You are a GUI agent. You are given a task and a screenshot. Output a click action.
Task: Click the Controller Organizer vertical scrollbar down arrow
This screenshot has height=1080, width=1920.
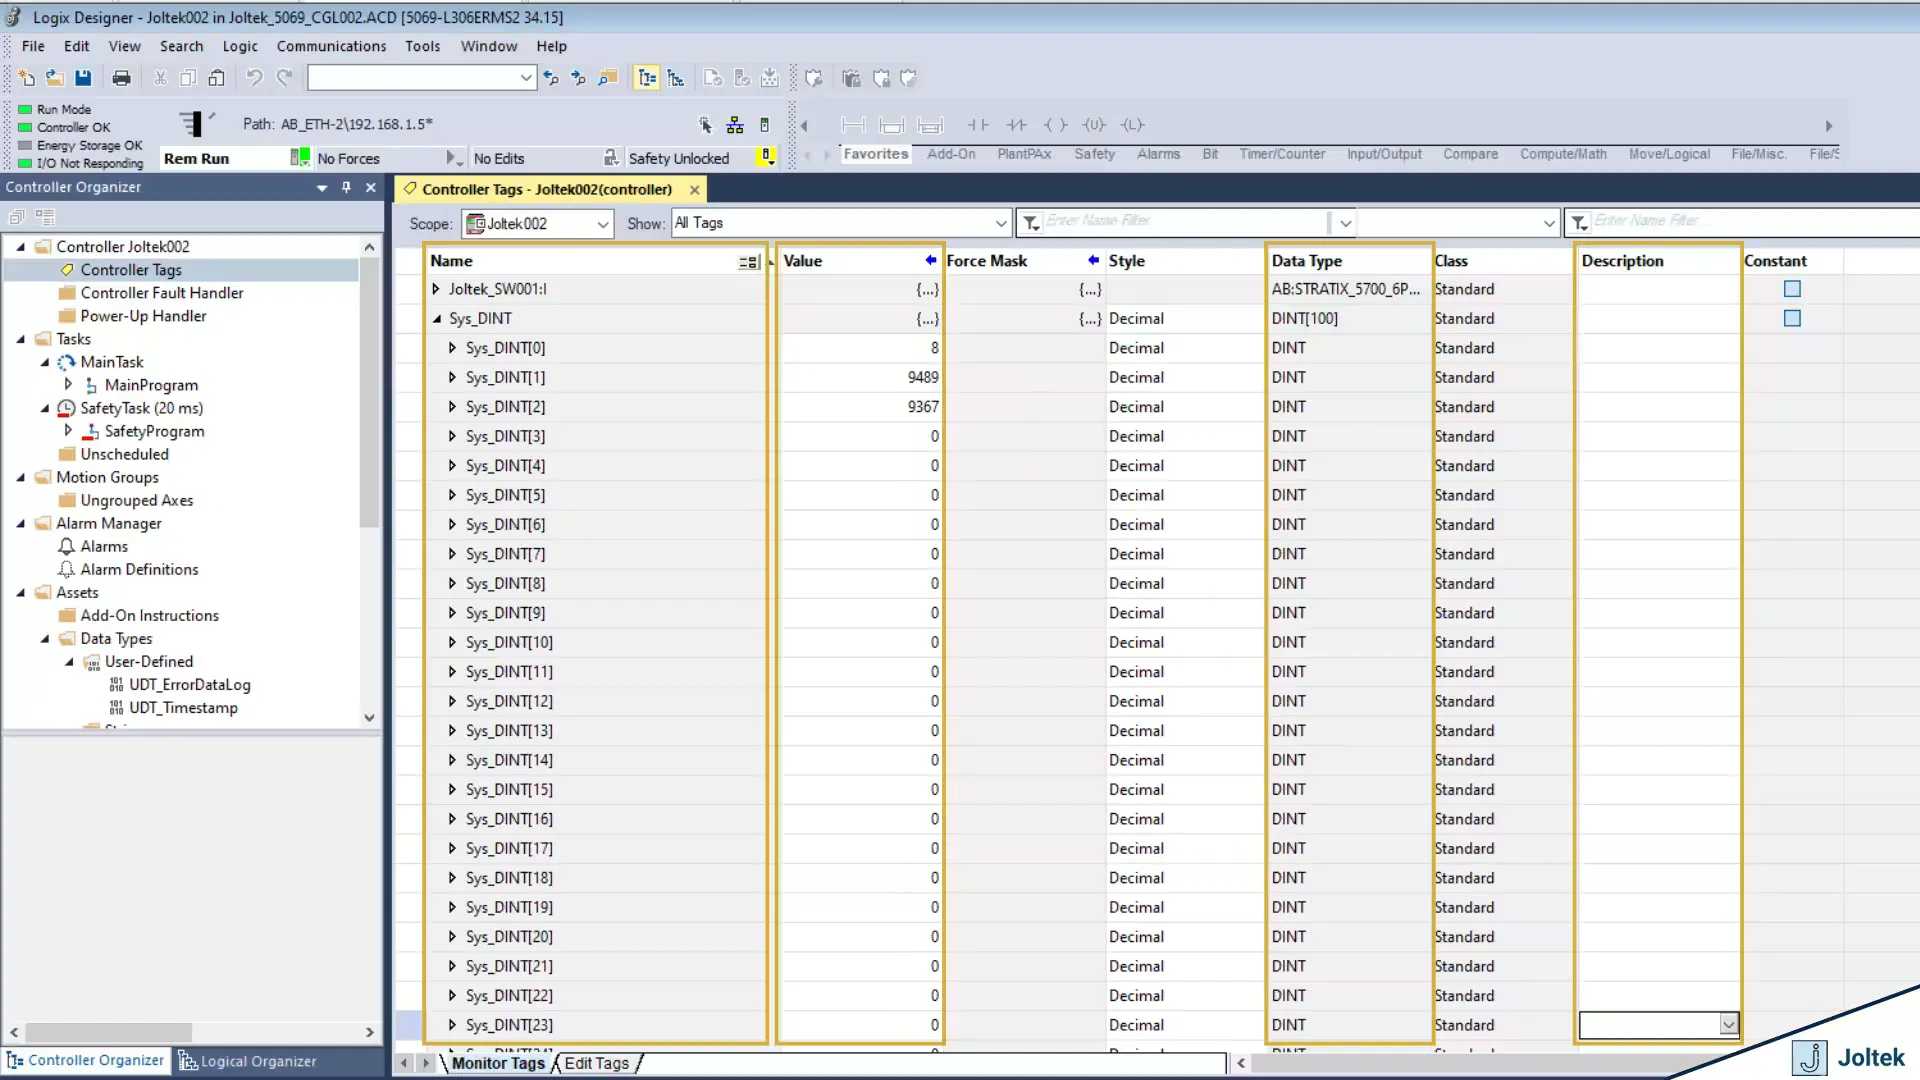coord(369,717)
